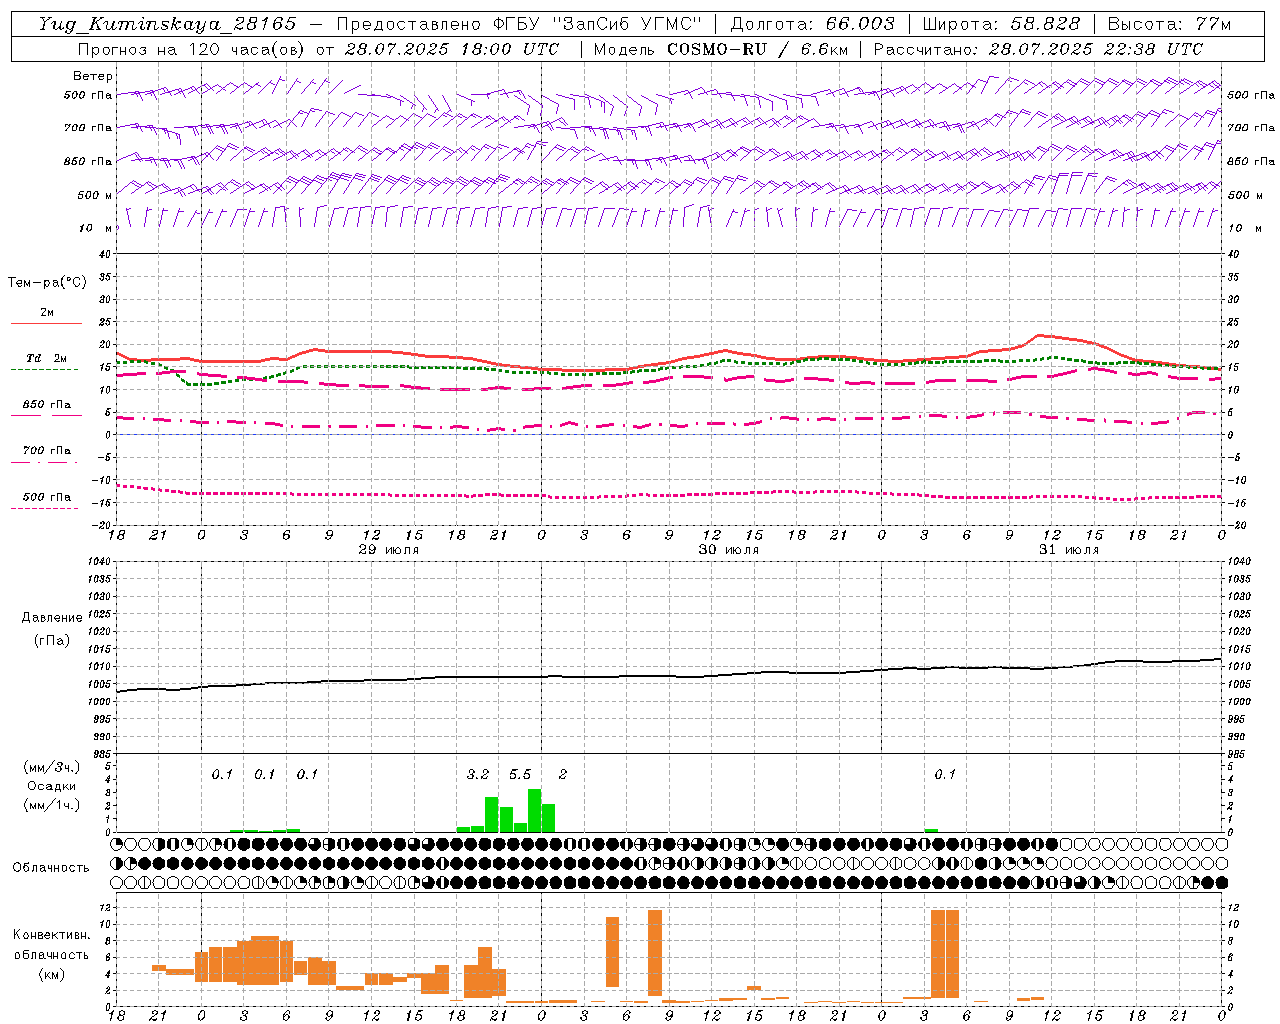This screenshot has width=1280, height=1024.
Task: Click the "(км)" unit under convective cloudiness
Action: [52, 974]
